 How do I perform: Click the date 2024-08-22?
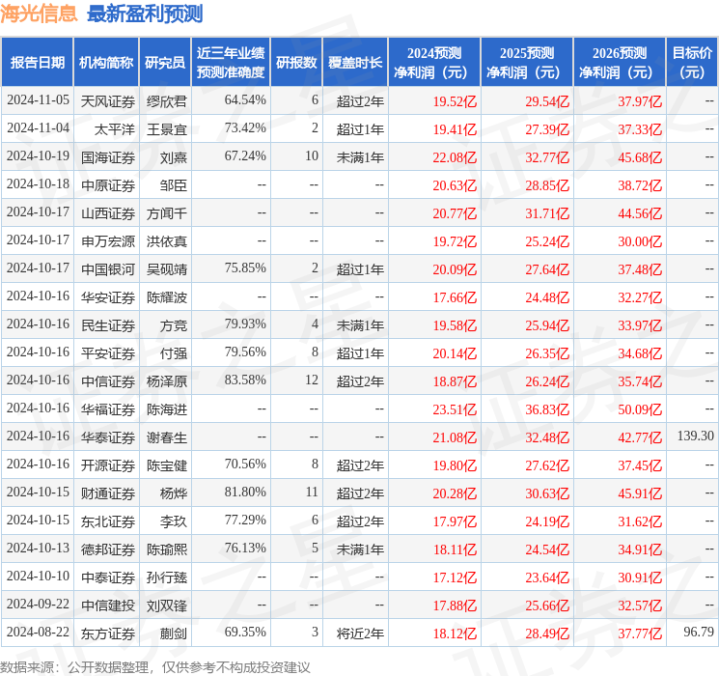click(x=38, y=632)
